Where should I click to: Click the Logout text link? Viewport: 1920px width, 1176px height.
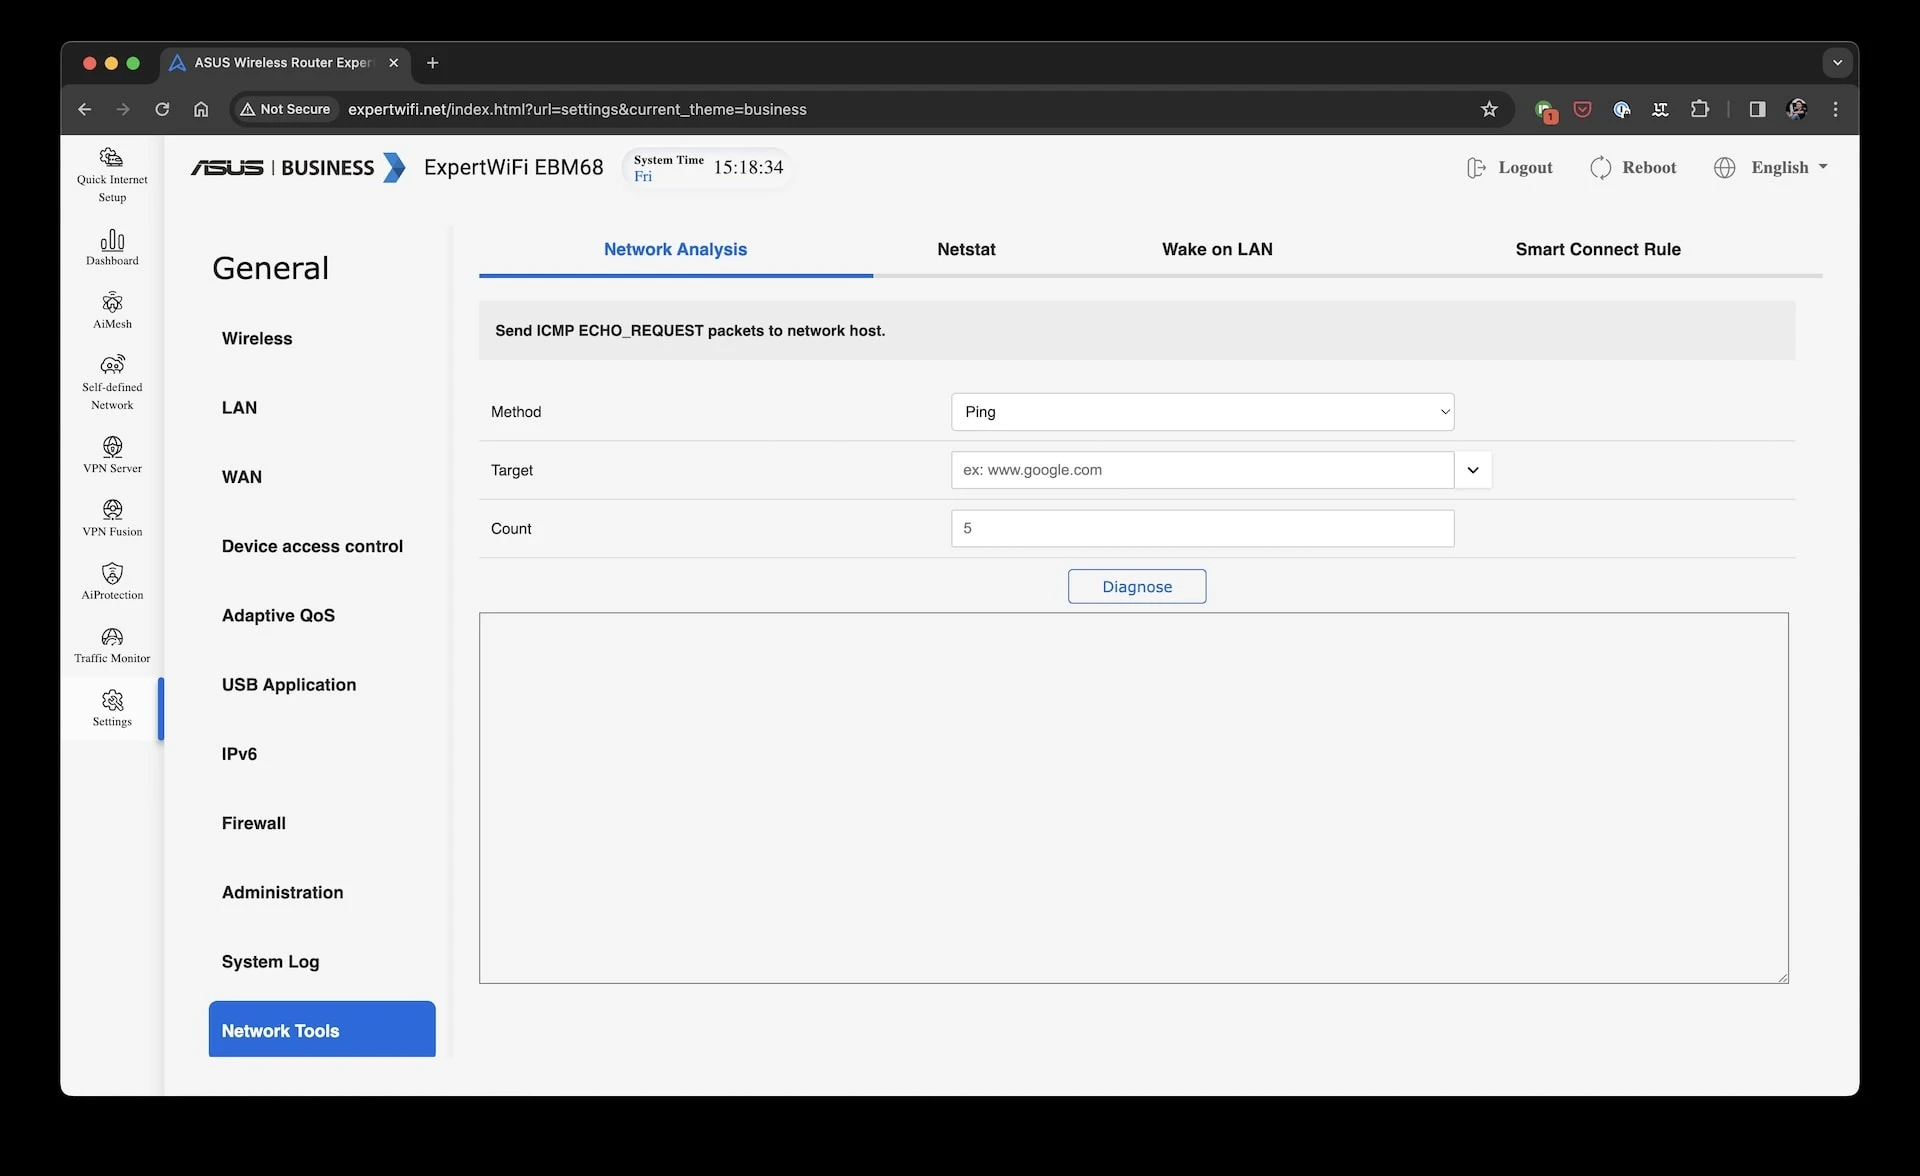[x=1525, y=168]
